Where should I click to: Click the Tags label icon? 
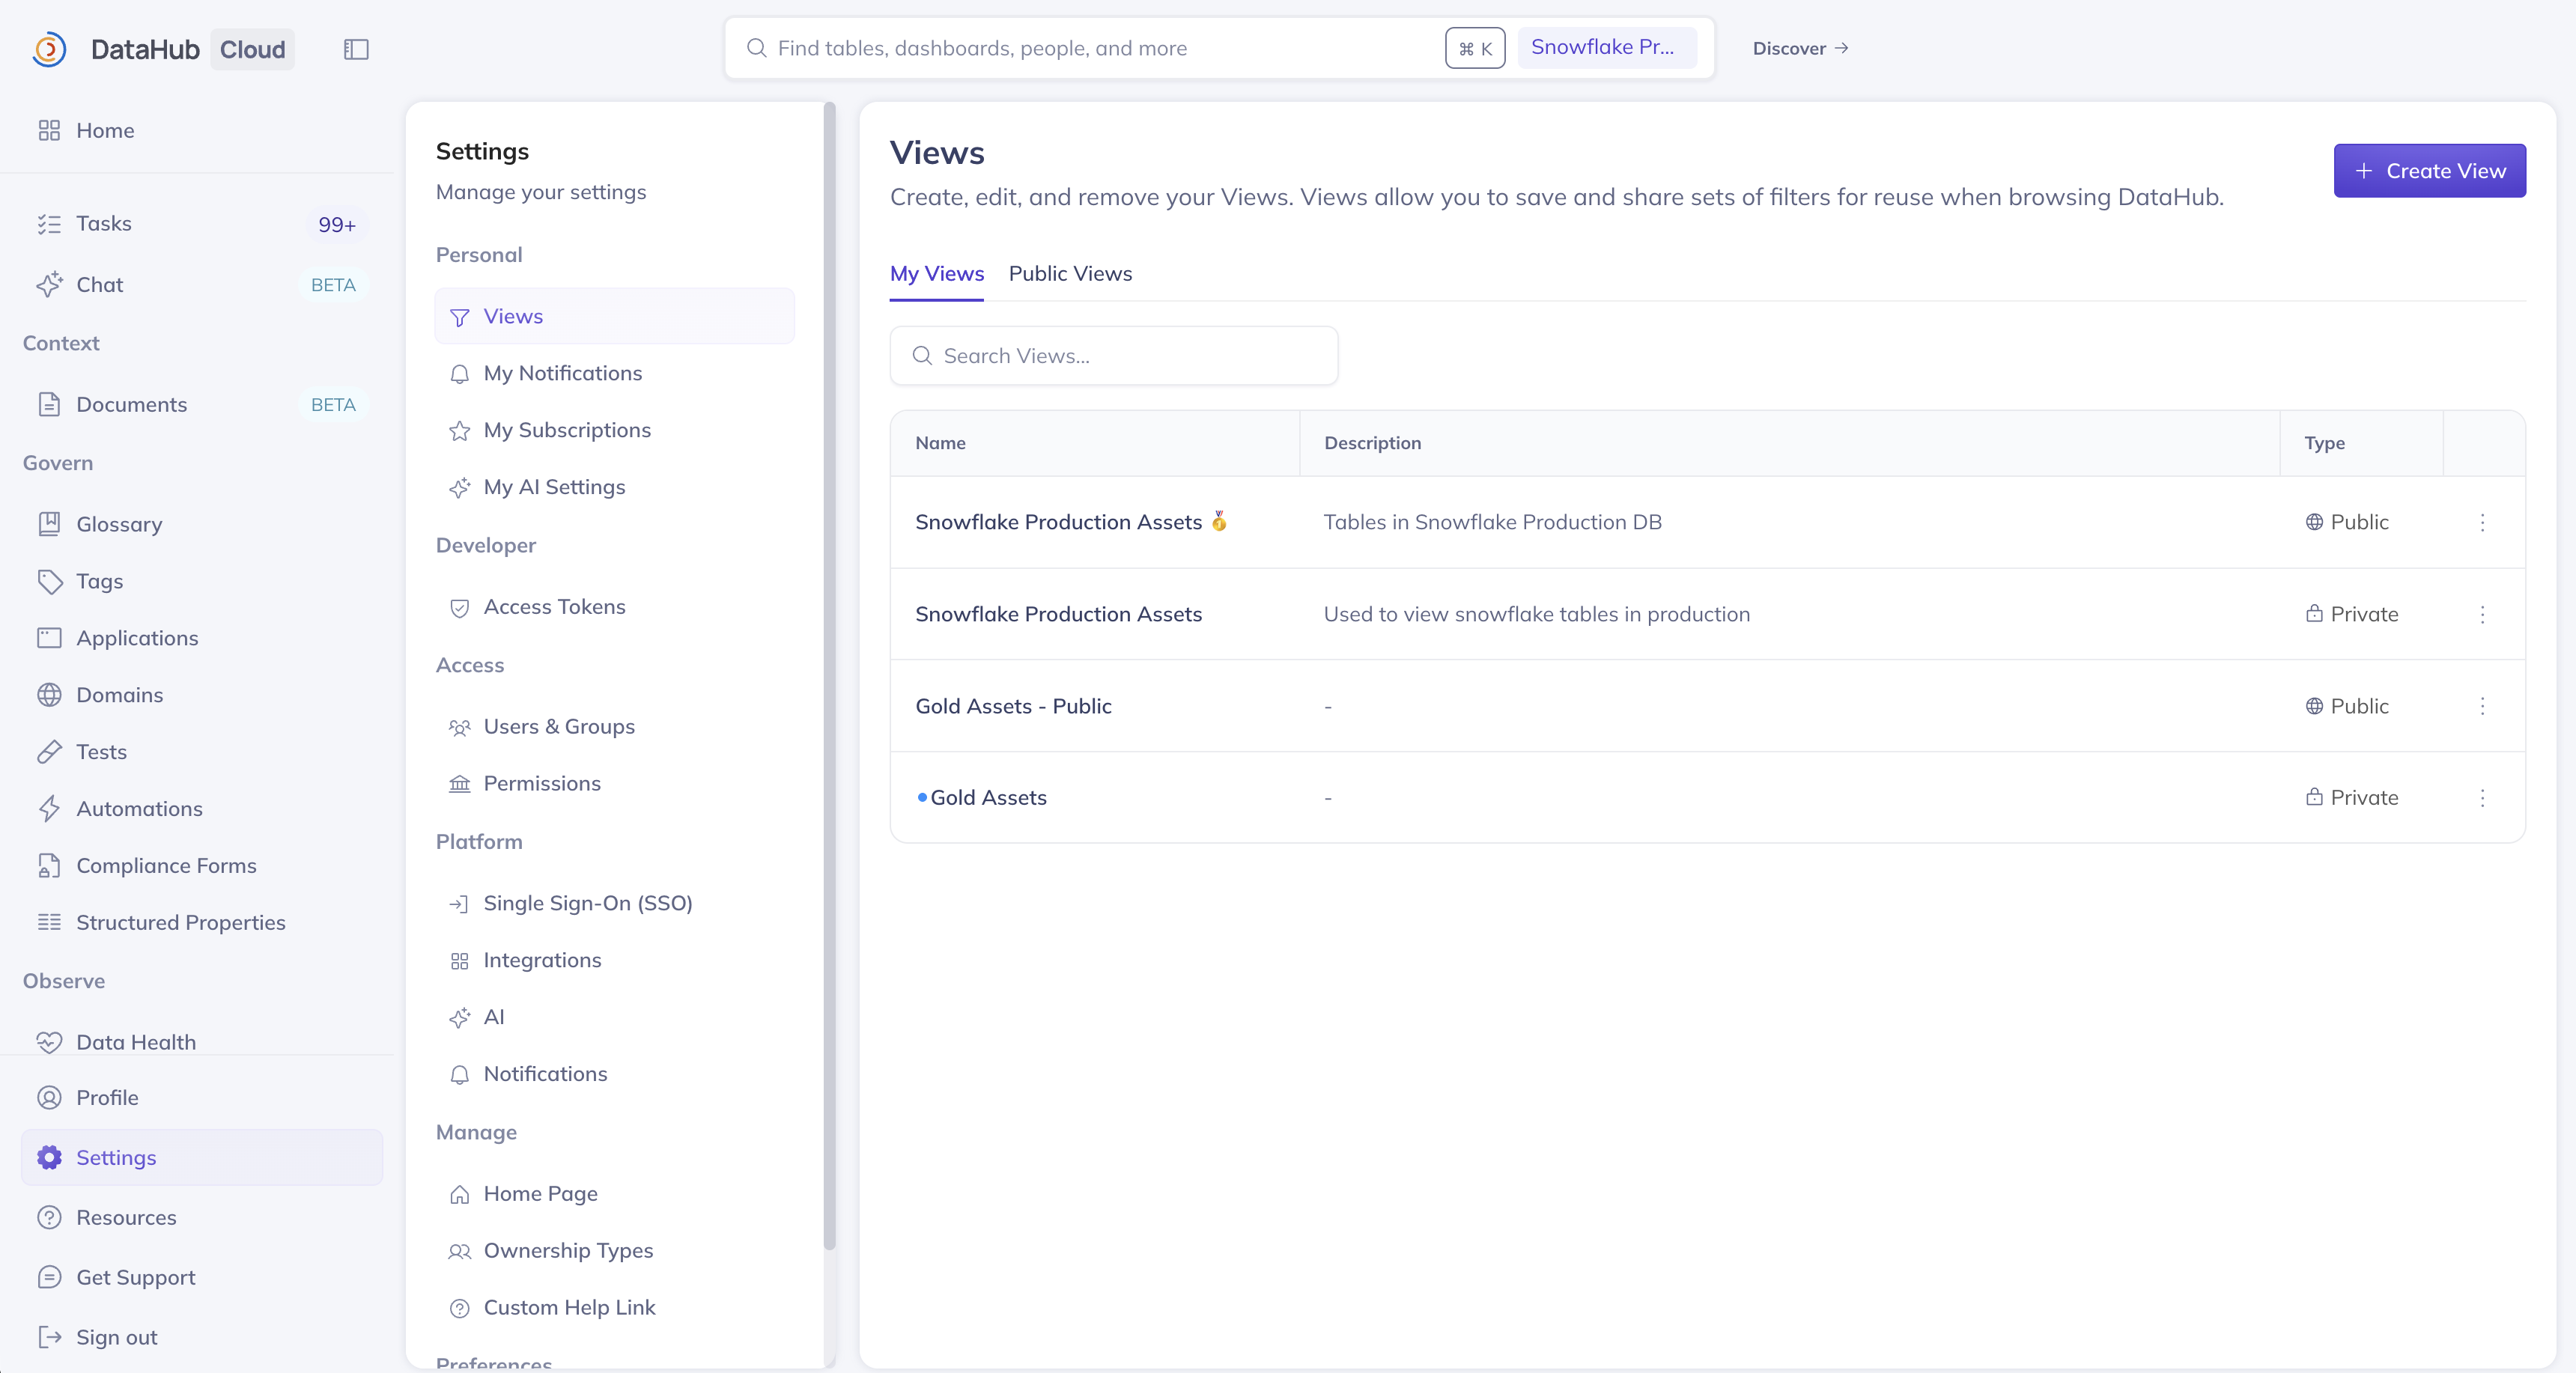(49, 581)
